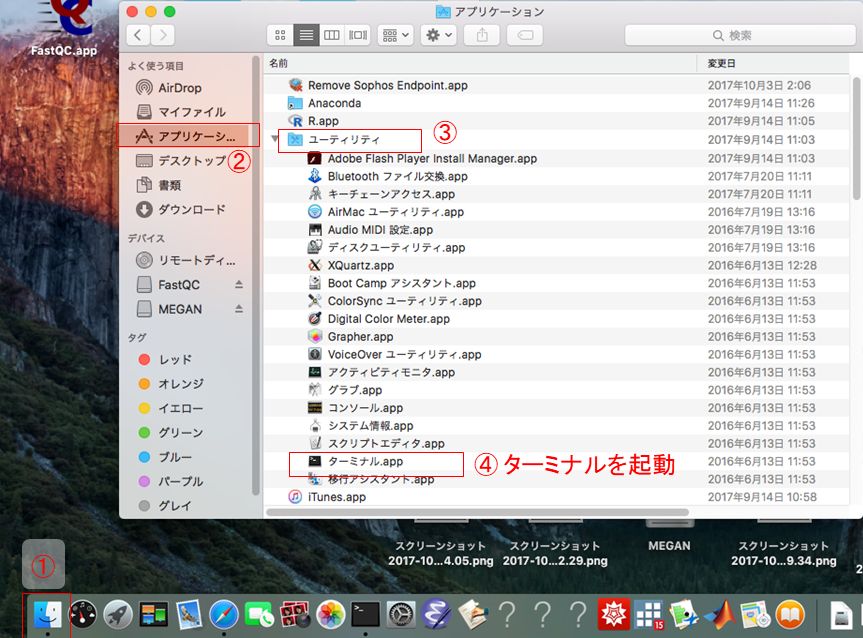Launch Emacs from the Dock
Screen dimensions: 863x638
click(436, 614)
